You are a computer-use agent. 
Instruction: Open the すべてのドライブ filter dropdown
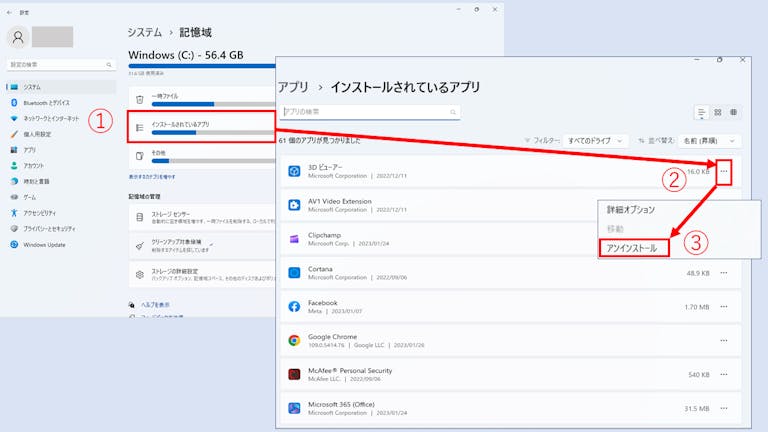(595, 141)
